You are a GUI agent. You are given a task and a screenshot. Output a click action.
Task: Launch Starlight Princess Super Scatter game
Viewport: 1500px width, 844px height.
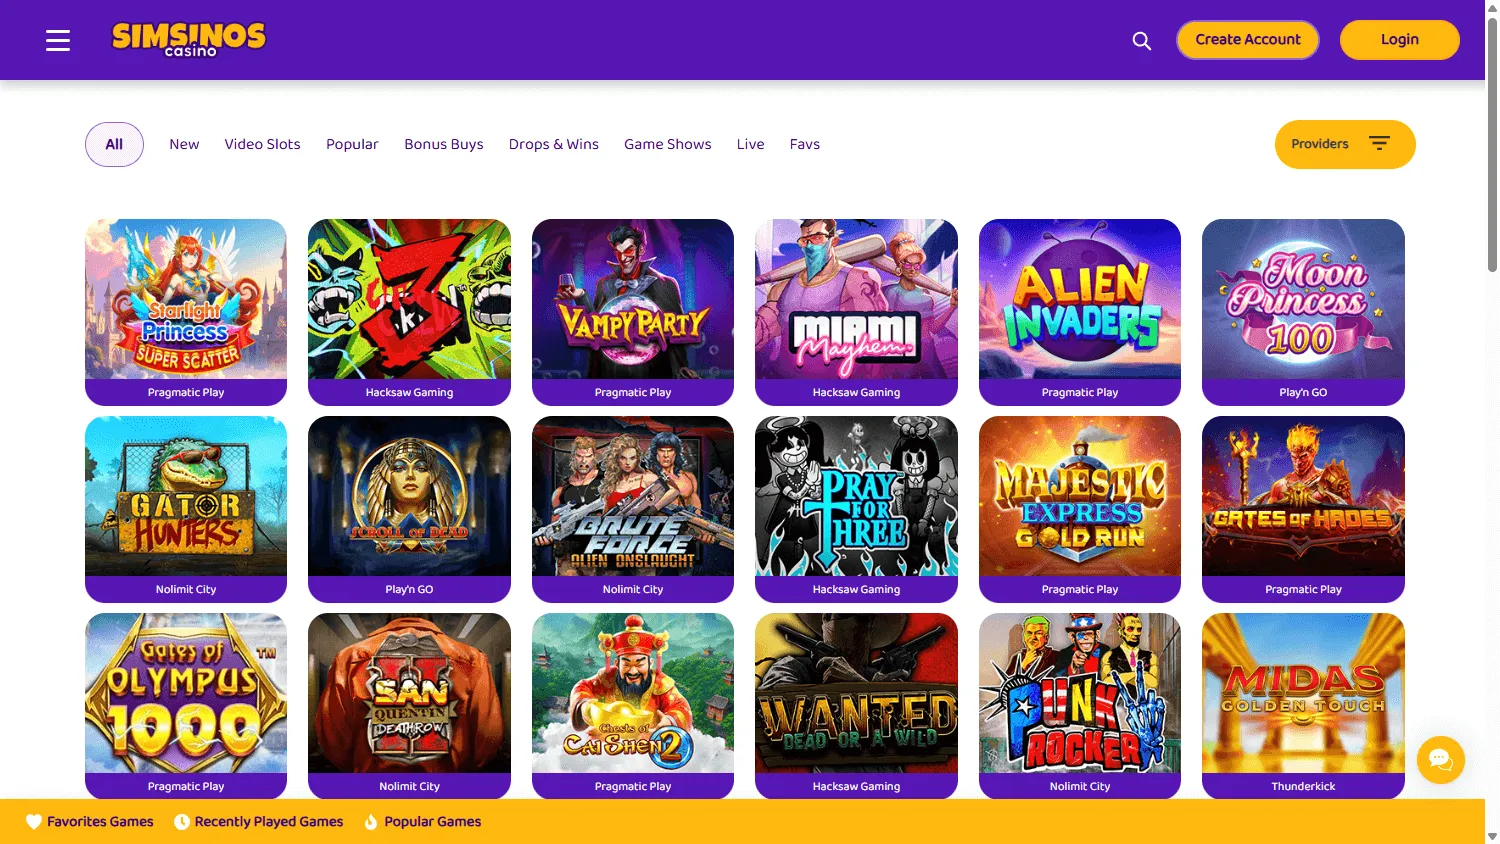pos(186,312)
